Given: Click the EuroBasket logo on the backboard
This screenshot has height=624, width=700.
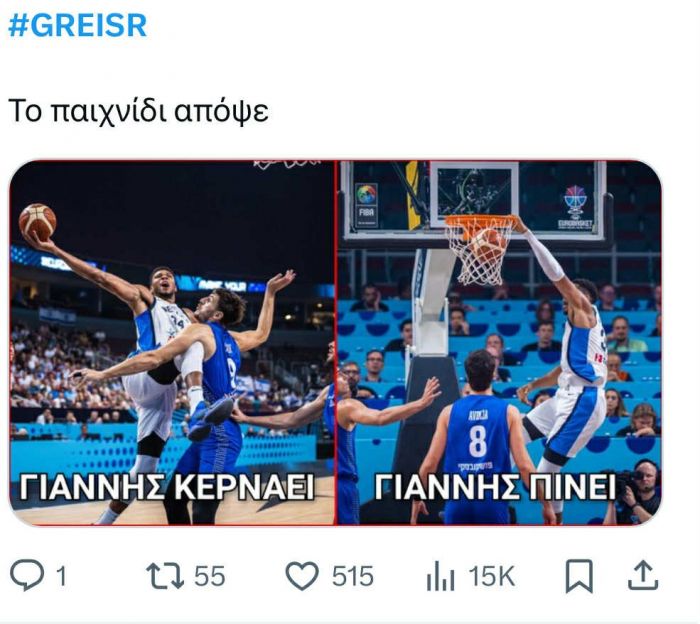Looking at the screenshot, I should pyautogui.click(x=575, y=207).
